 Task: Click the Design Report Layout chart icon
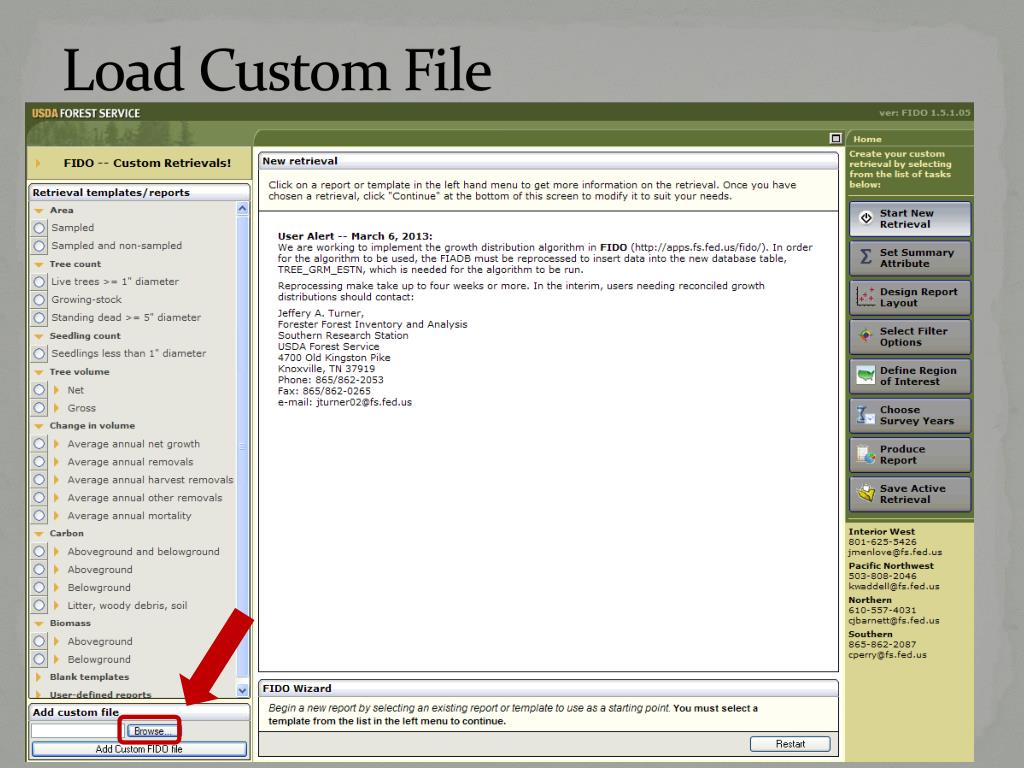point(865,297)
